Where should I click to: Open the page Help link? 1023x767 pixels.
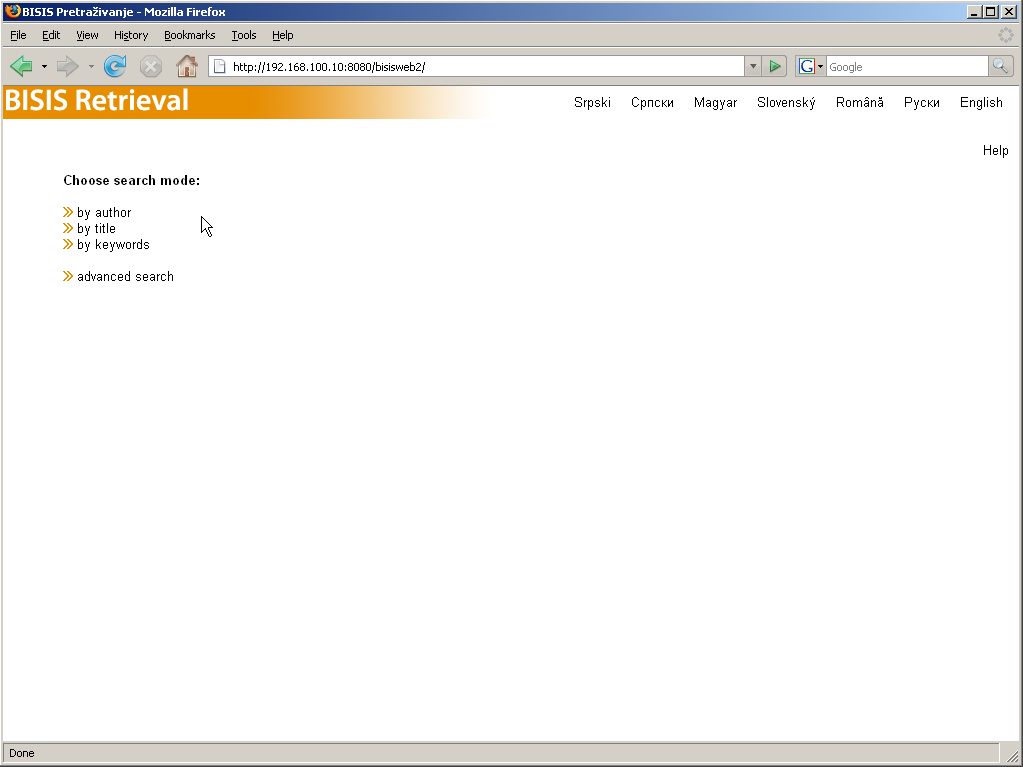pos(995,151)
